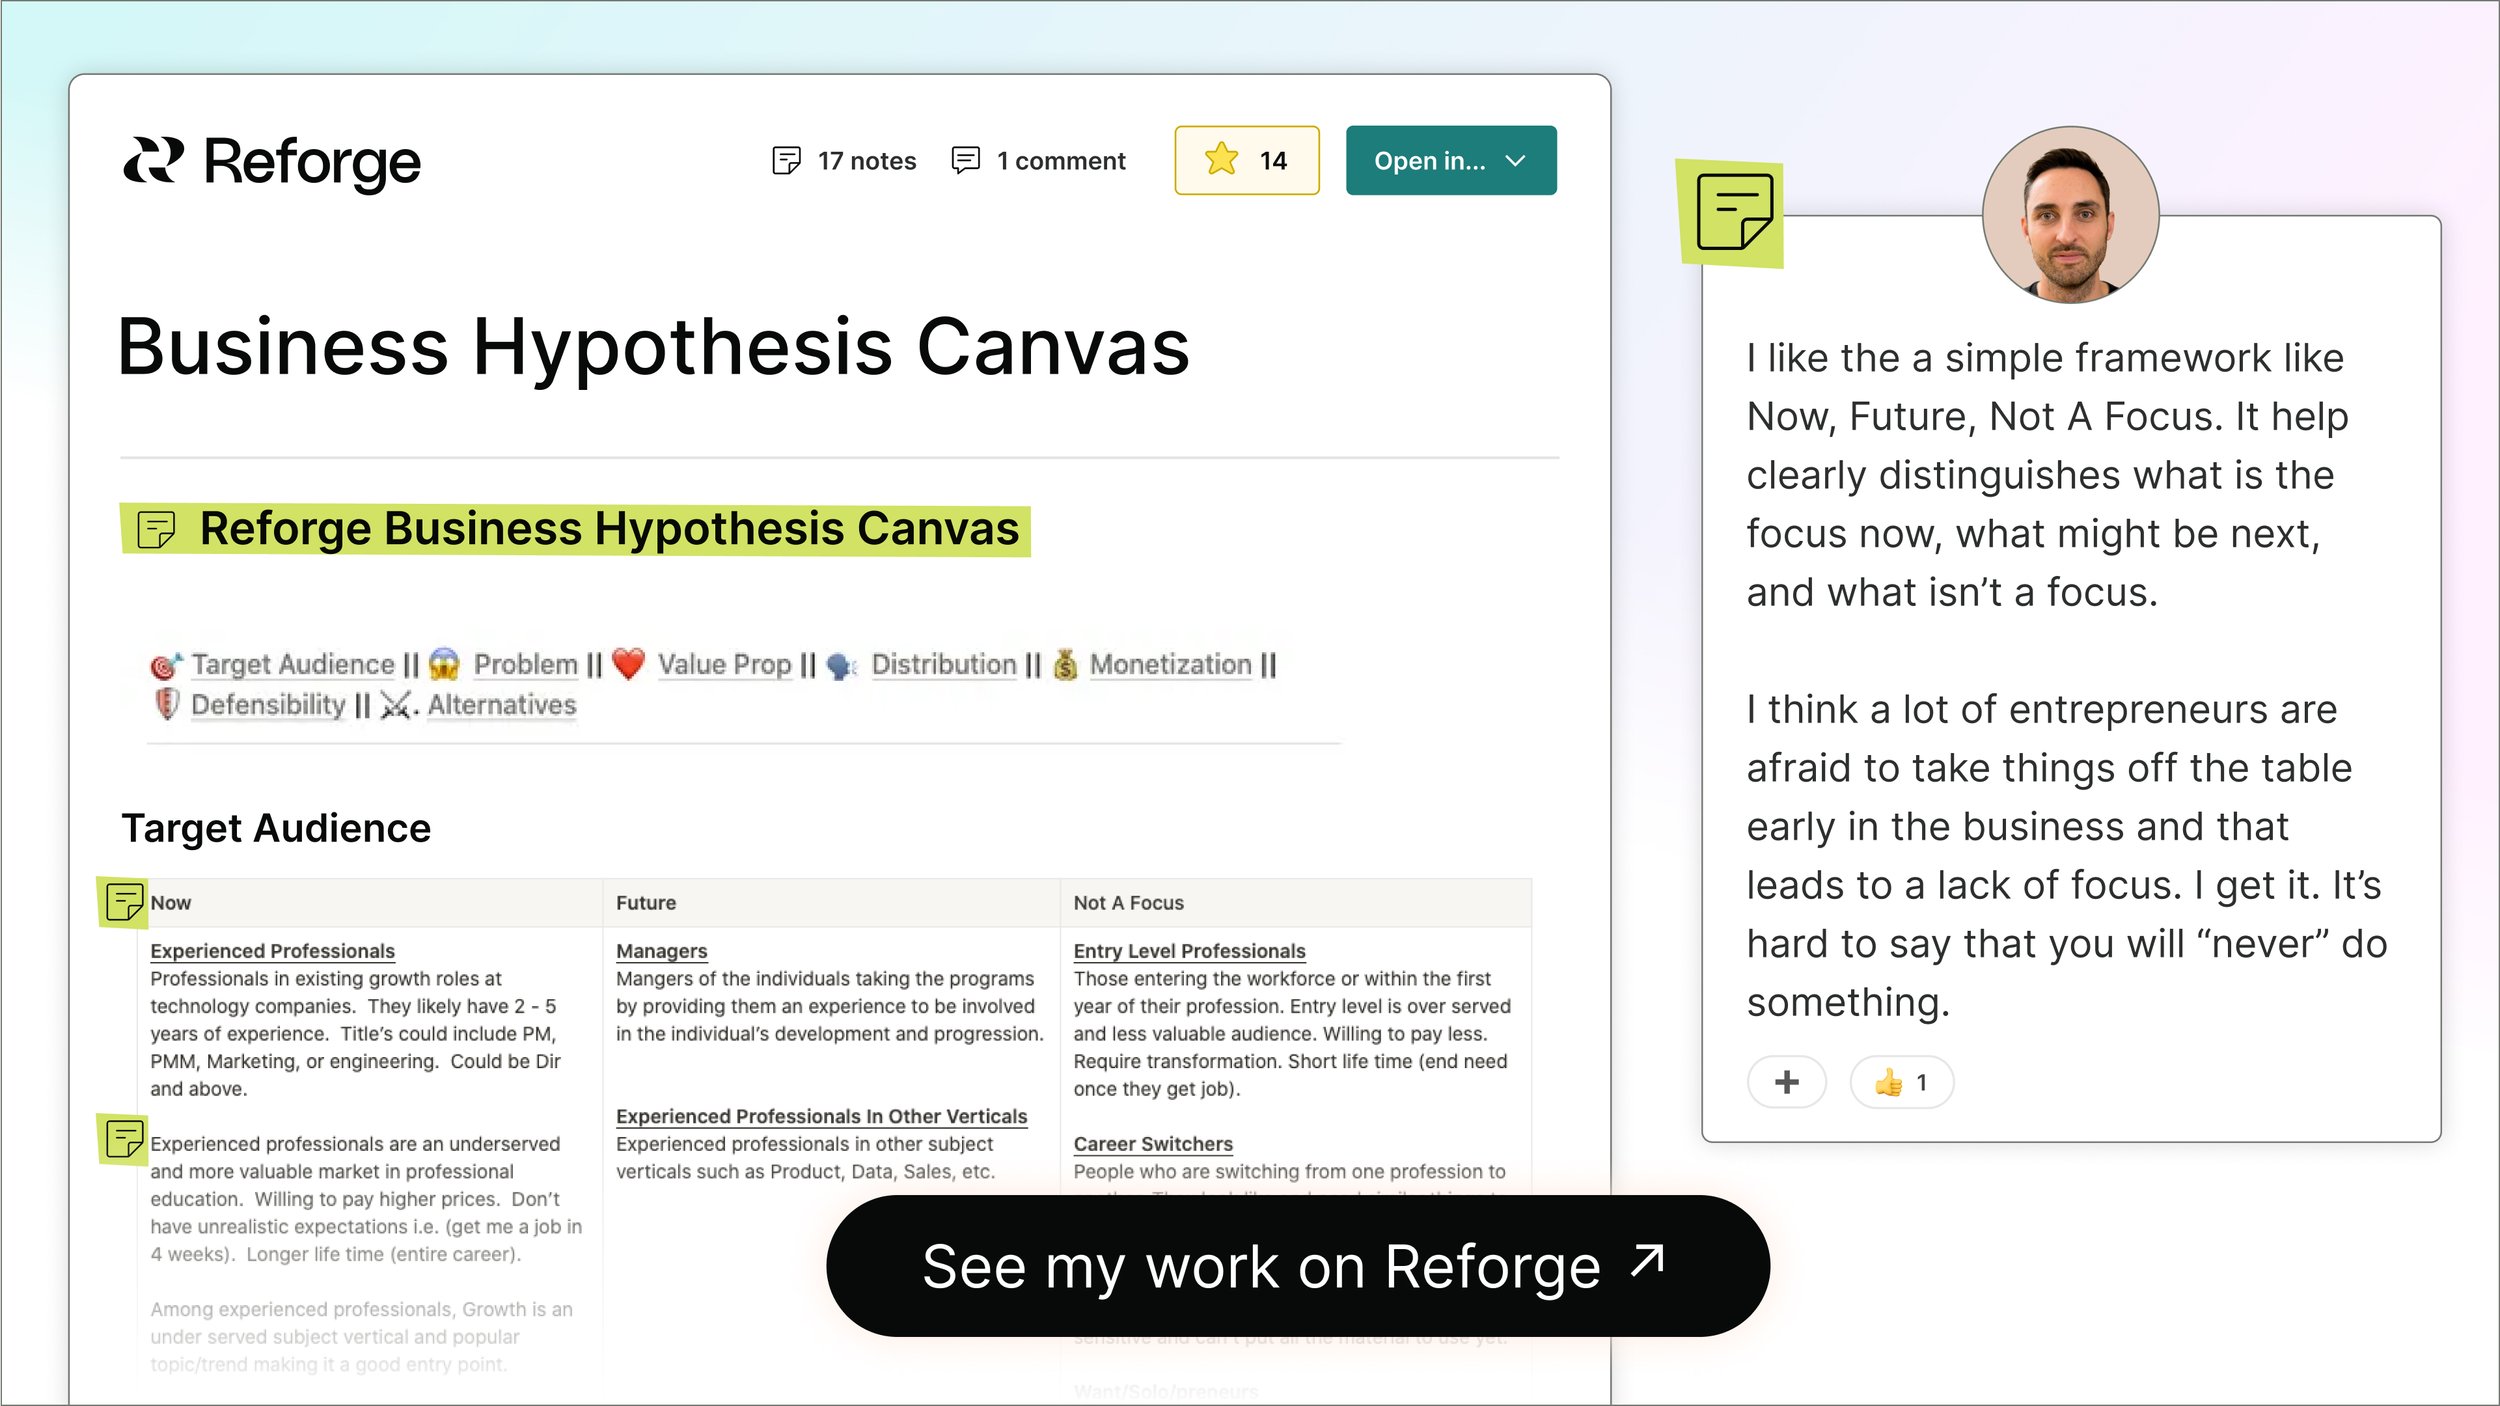Click Career Switchers heading

tap(1153, 1144)
